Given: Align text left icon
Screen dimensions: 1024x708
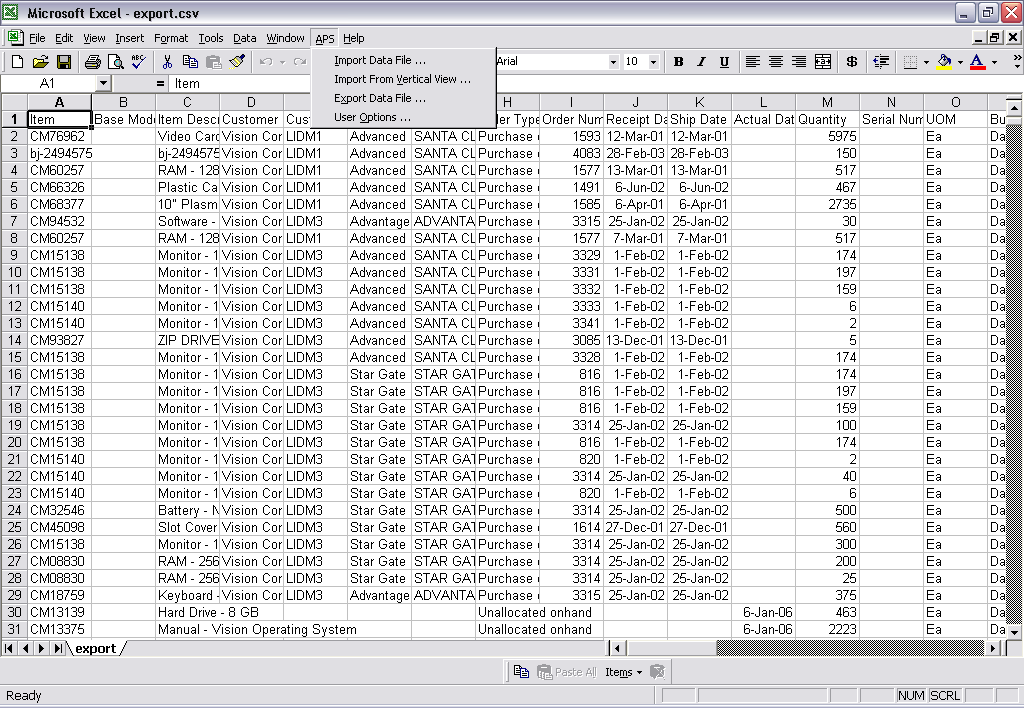Looking at the screenshot, I should tap(752, 61).
